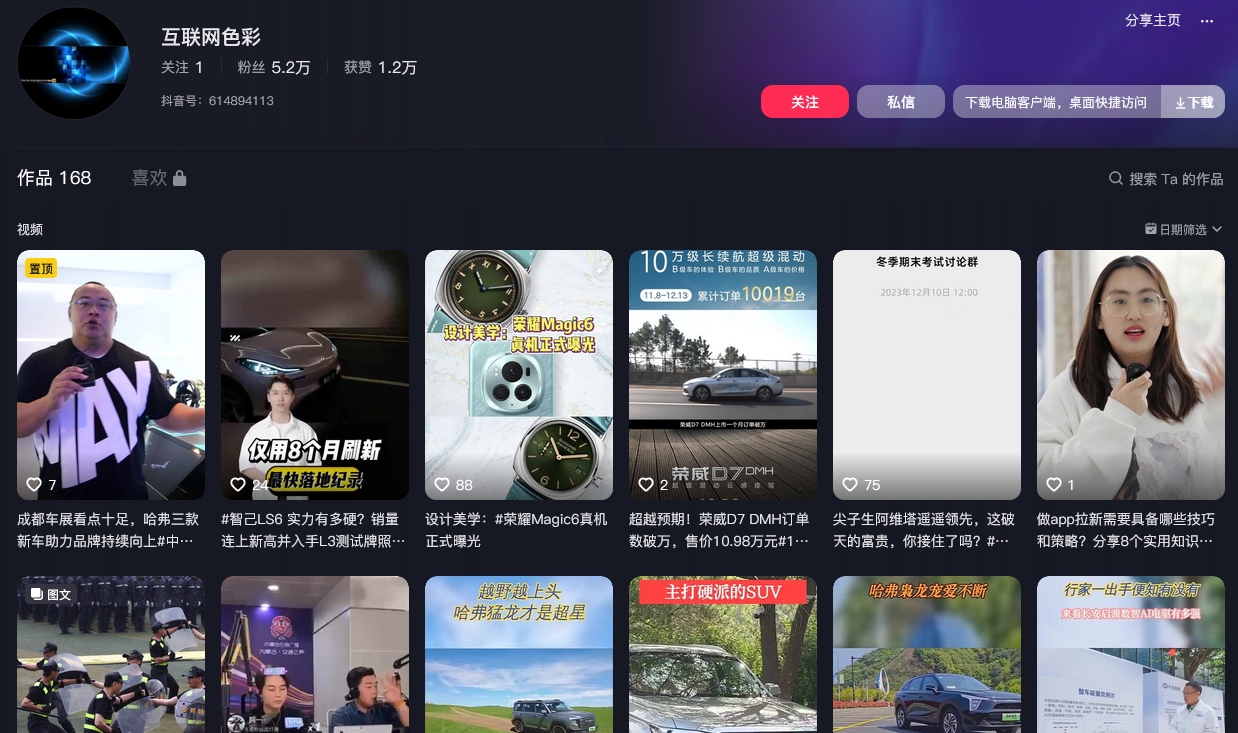Open the 成都车展看点十足 video thumbnail

tap(111, 375)
